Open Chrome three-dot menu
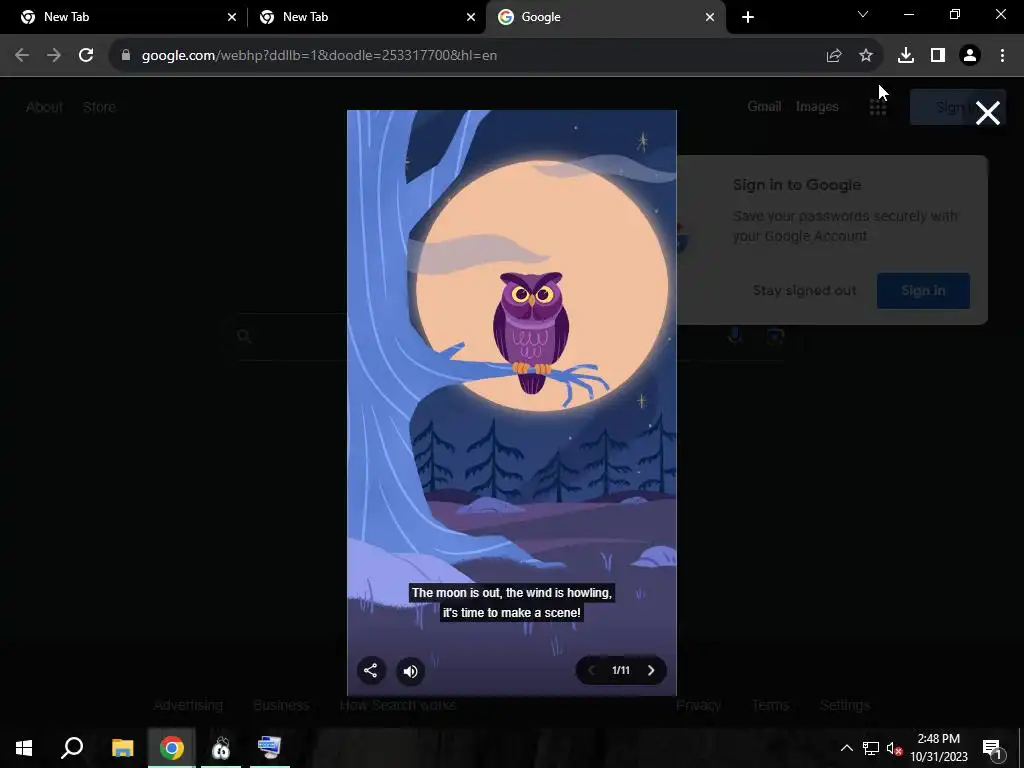1024x768 pixels. [x=1002, y=56]
